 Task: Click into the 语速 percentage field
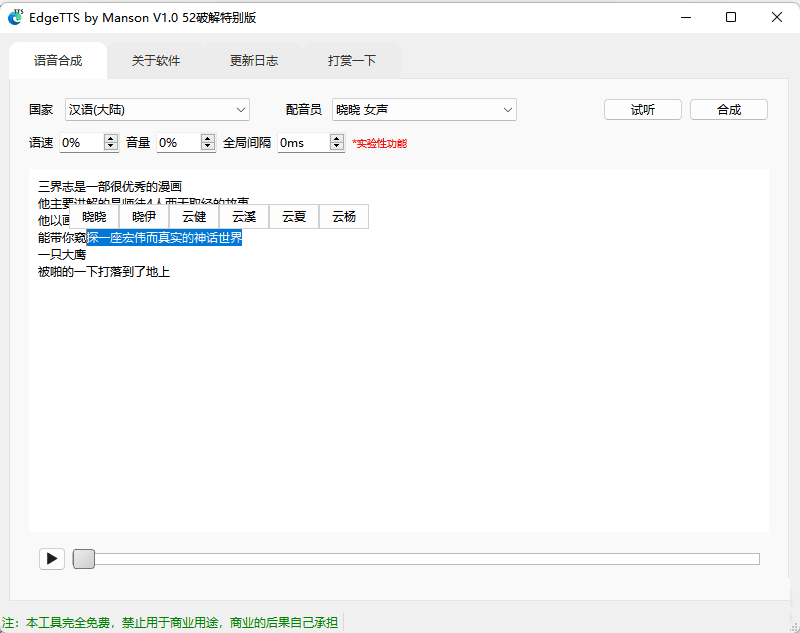[80, 143]
